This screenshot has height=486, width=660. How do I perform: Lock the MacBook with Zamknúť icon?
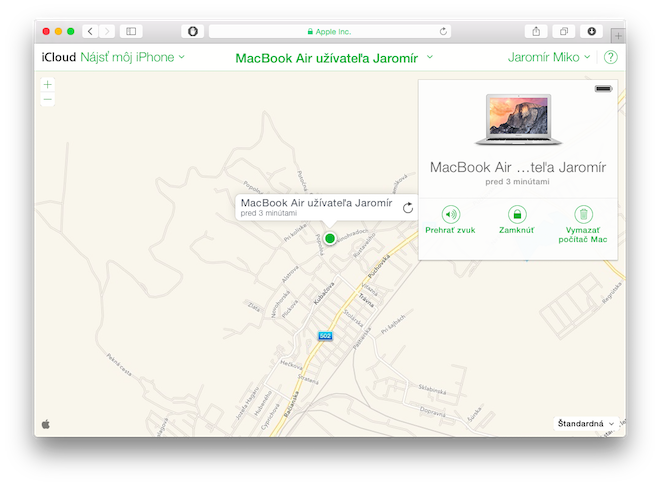pyautogui.click(x=517, y=214)
